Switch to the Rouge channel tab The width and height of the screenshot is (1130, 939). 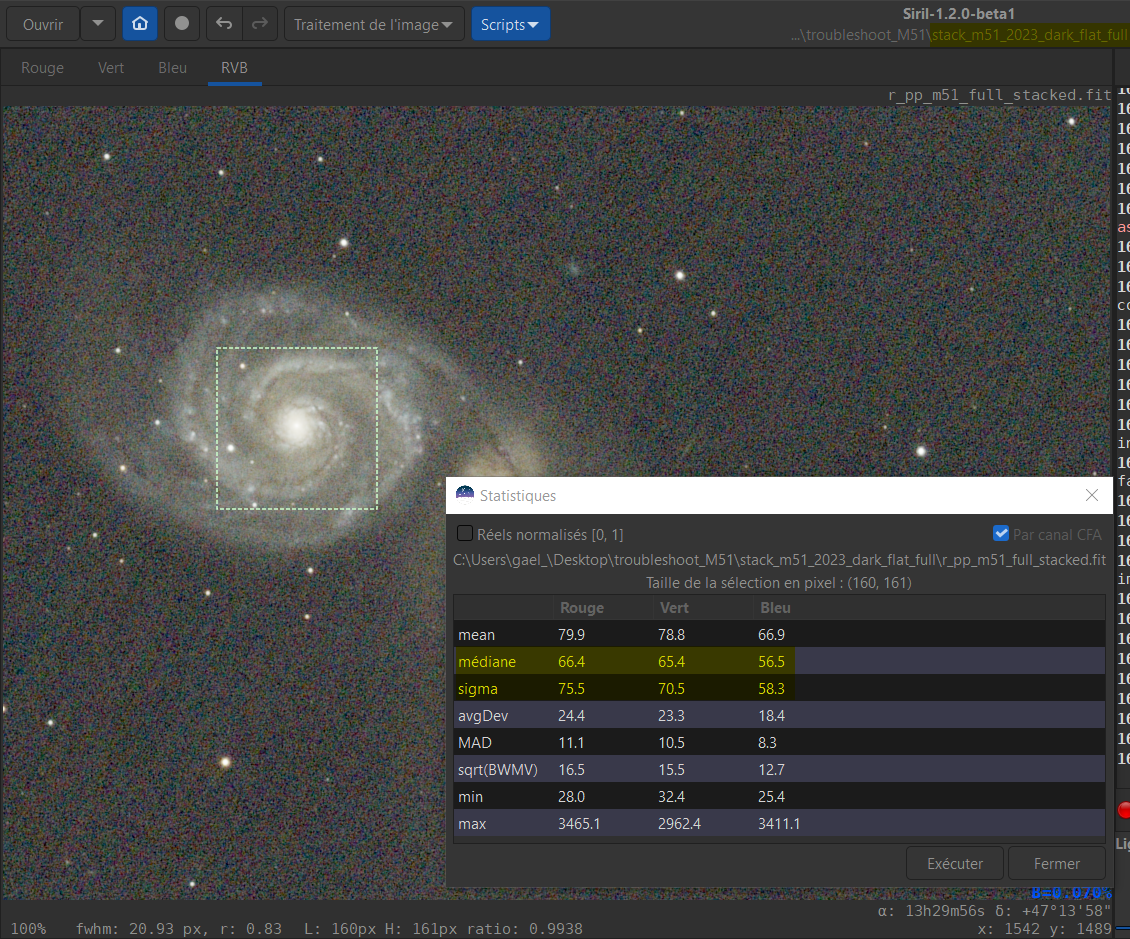tap(42, 68)
